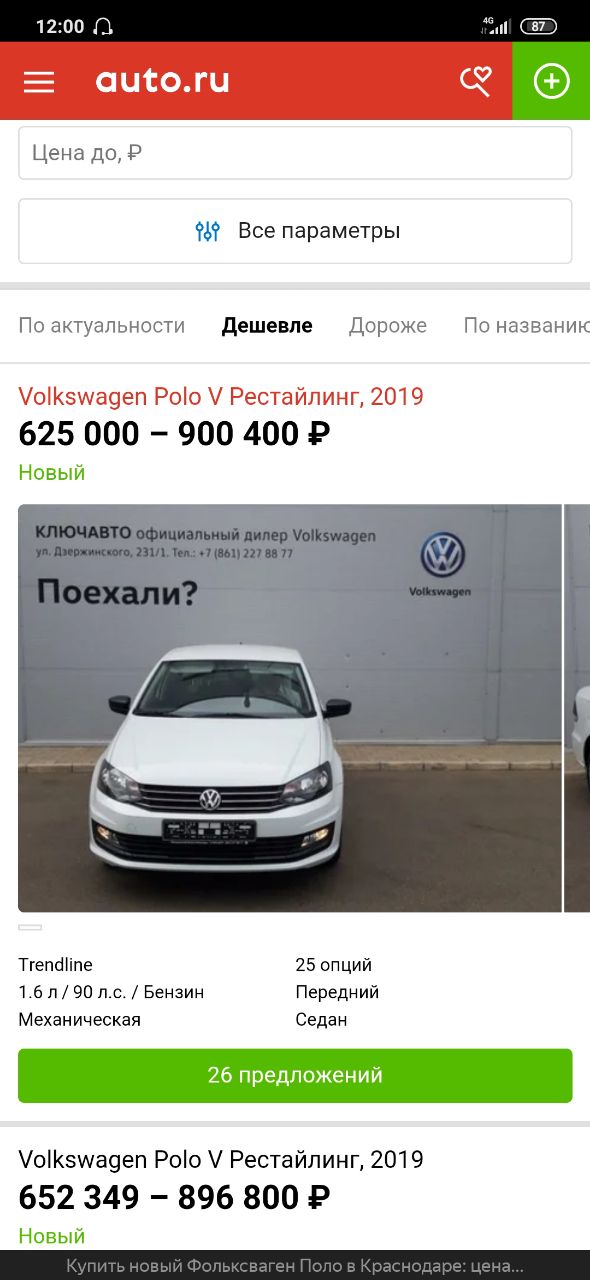Viewport: 590px width, 1280px height.
Task: Open first Volkswagen Polo V listing title
Action: 221,396
